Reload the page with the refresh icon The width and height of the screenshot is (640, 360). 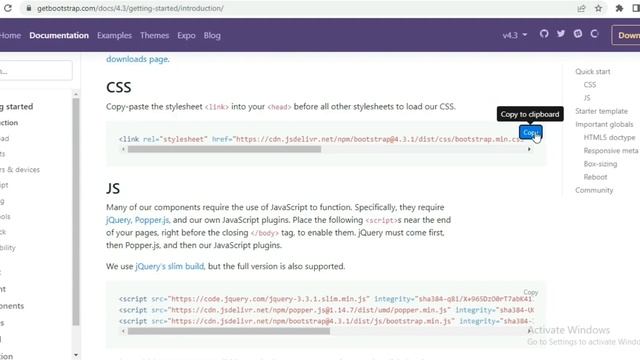pos(8,8)
